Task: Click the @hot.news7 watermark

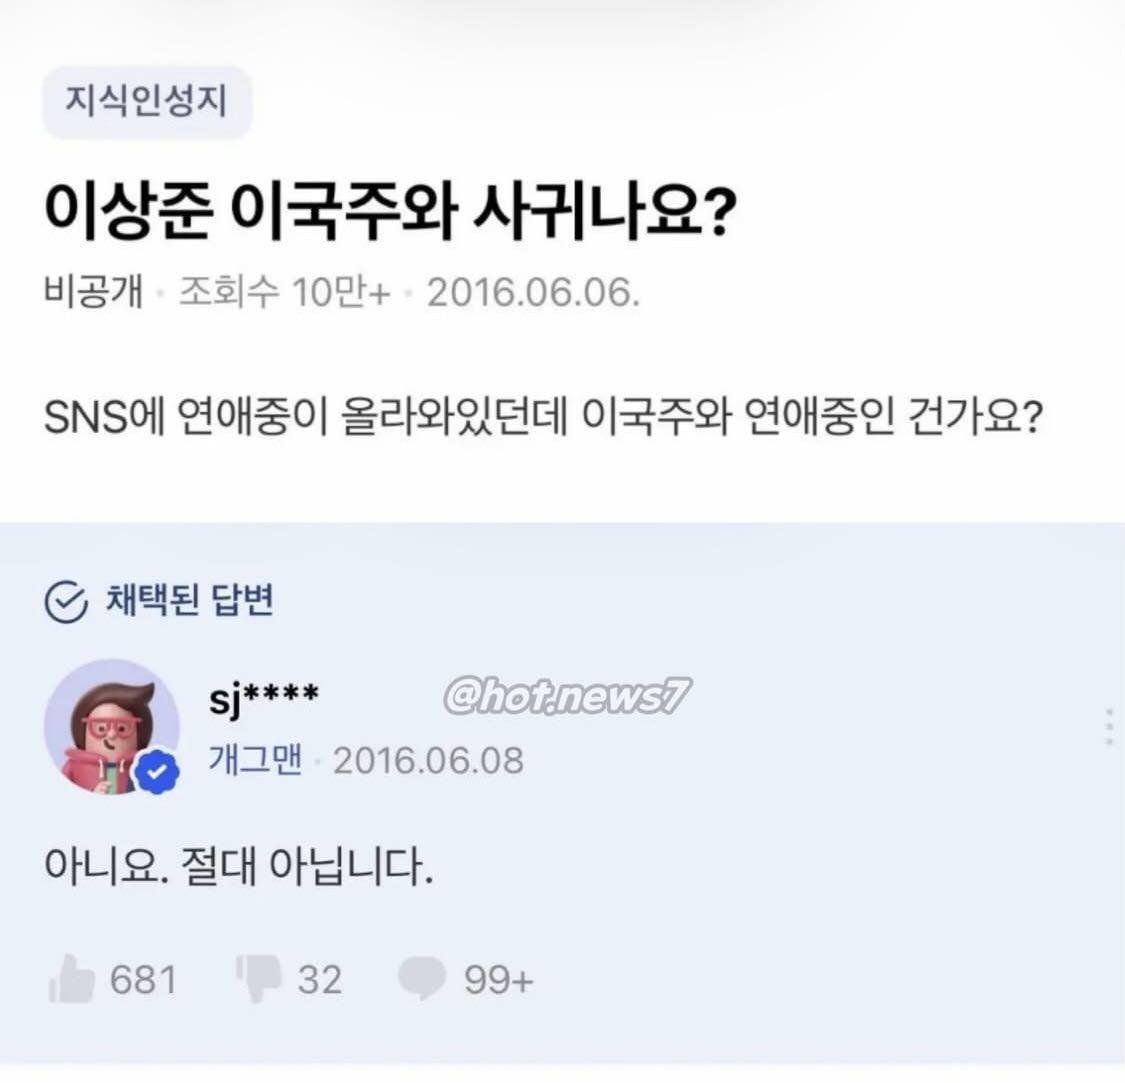Action: coord(566,697)
